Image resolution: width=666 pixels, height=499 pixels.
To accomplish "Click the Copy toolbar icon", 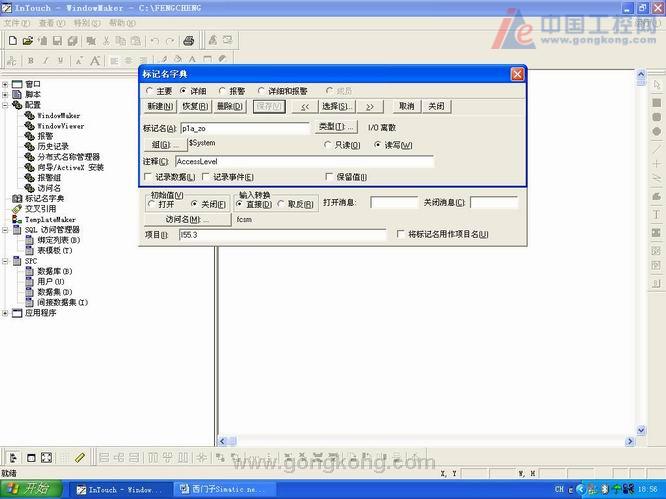I will pos(121,40).
